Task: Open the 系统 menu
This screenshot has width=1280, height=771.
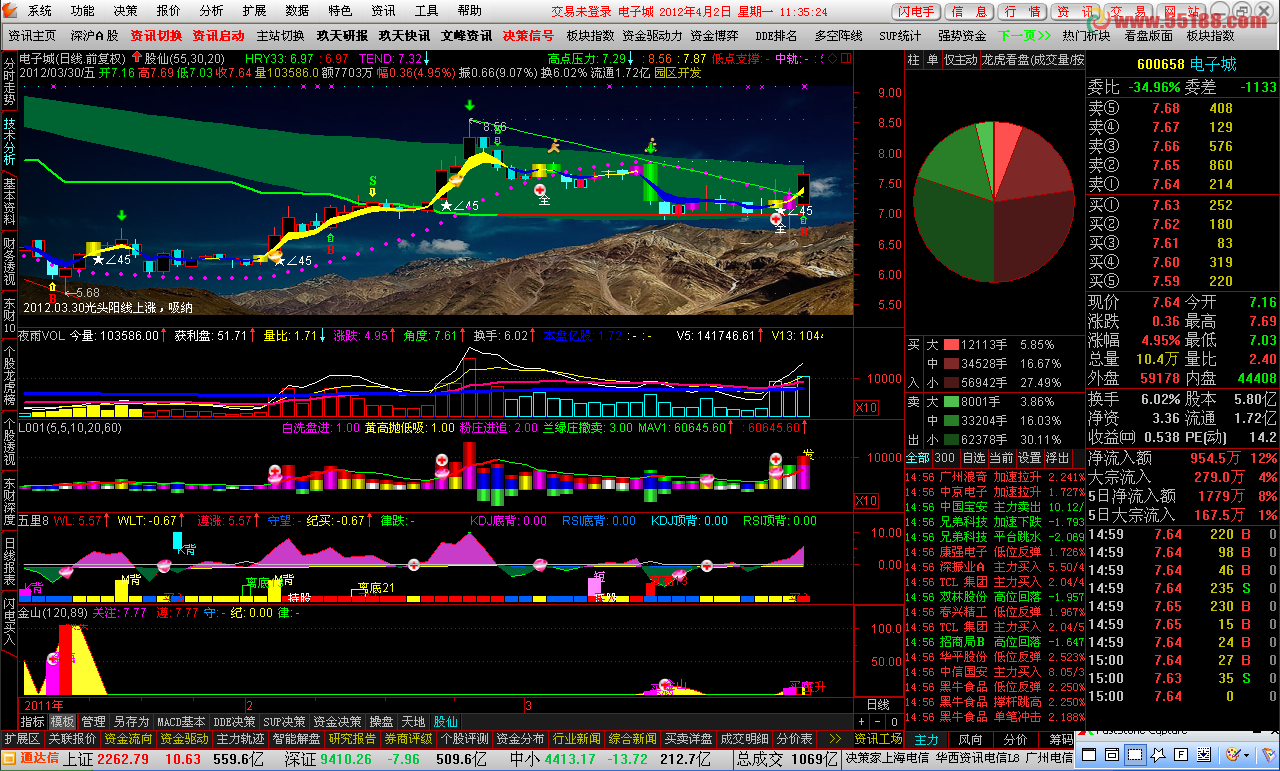Action: coord(40,11)
